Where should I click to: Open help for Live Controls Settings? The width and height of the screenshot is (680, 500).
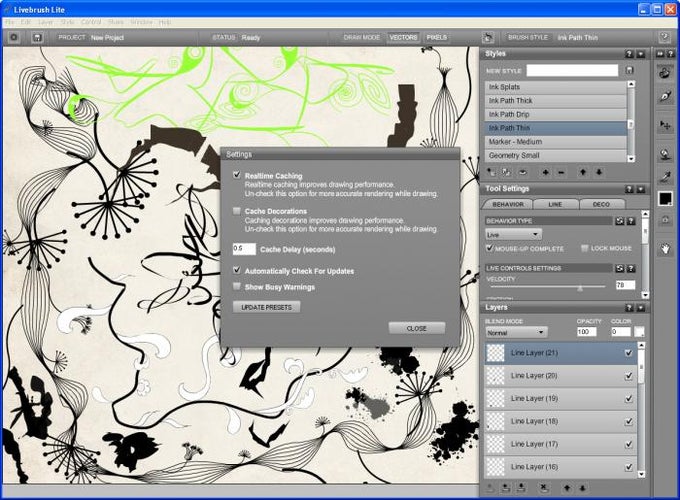pyautogui.click(x=631, y=268)
